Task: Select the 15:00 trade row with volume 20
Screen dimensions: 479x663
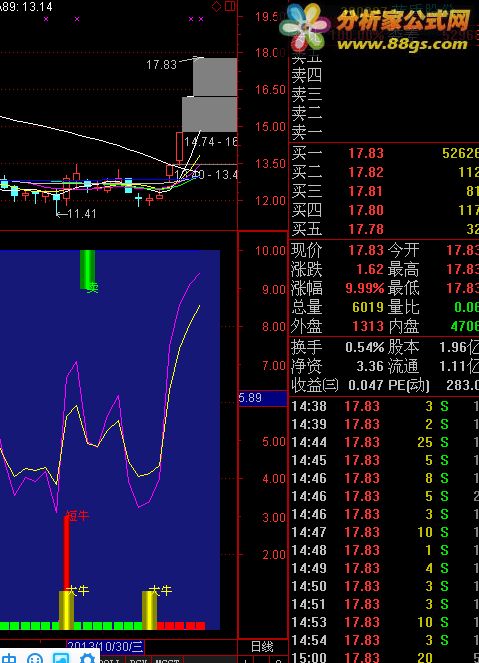Action: (384, 658)
